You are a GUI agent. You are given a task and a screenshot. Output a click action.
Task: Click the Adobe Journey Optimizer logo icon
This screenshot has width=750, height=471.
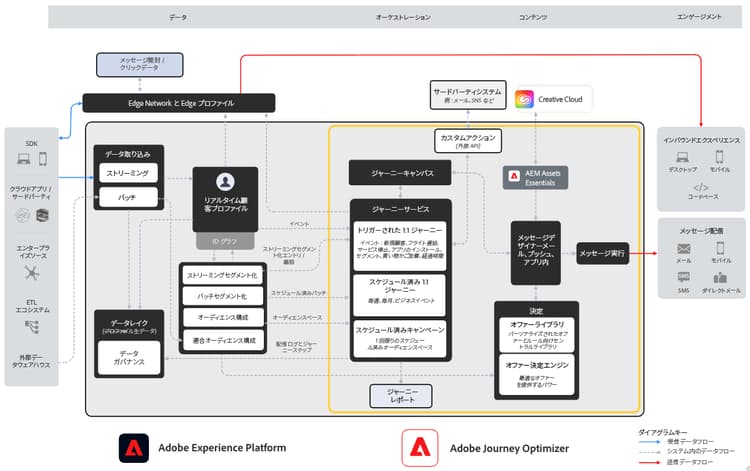pyautogui.click(x=420, y=448)
